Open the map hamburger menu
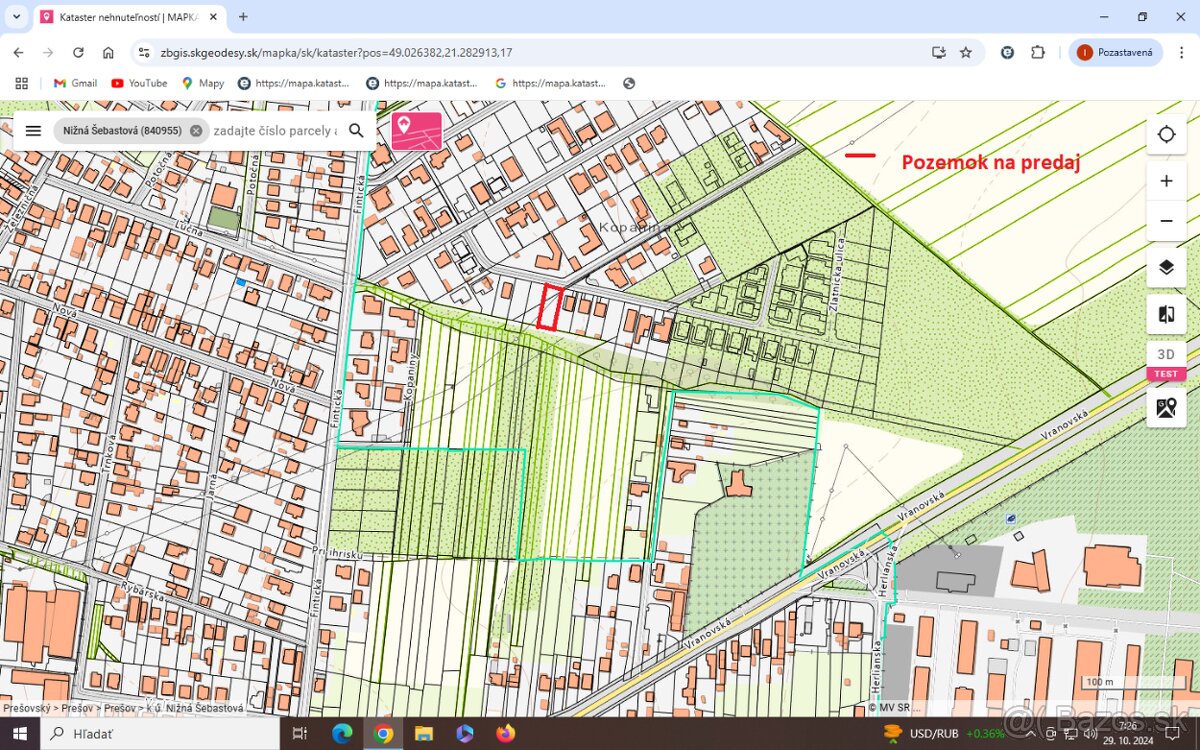 (33, 130)
